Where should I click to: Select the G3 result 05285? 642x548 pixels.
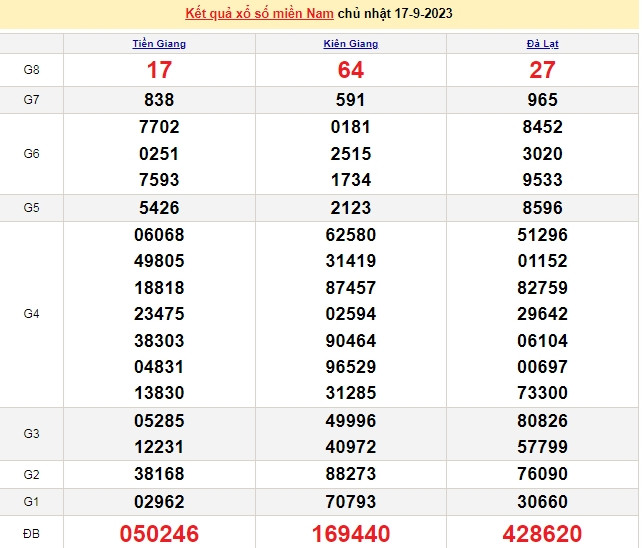[159, 421]
